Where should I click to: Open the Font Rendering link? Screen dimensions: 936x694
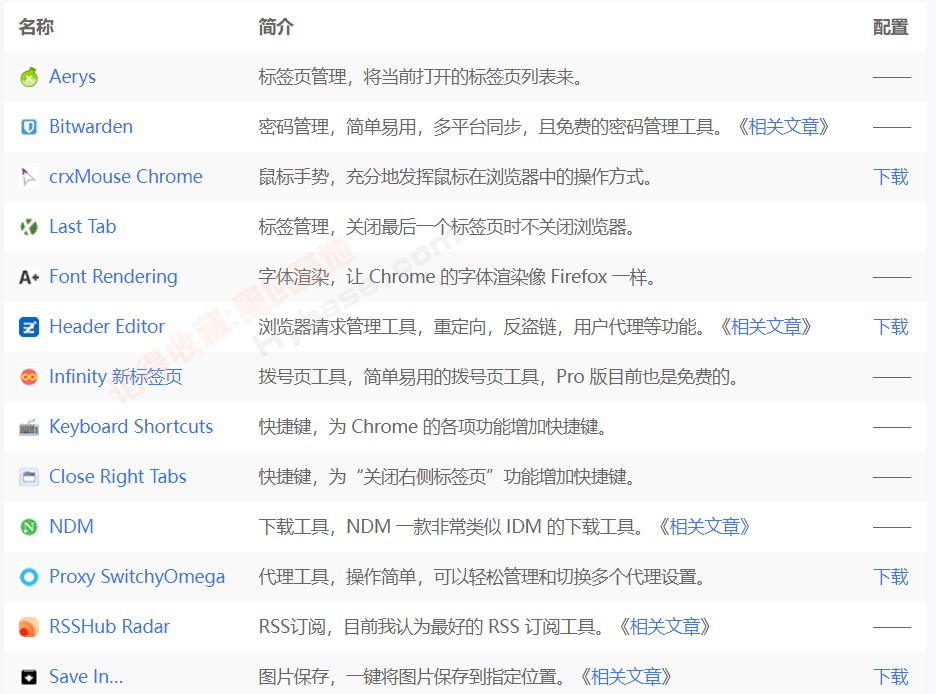point(113,277)
